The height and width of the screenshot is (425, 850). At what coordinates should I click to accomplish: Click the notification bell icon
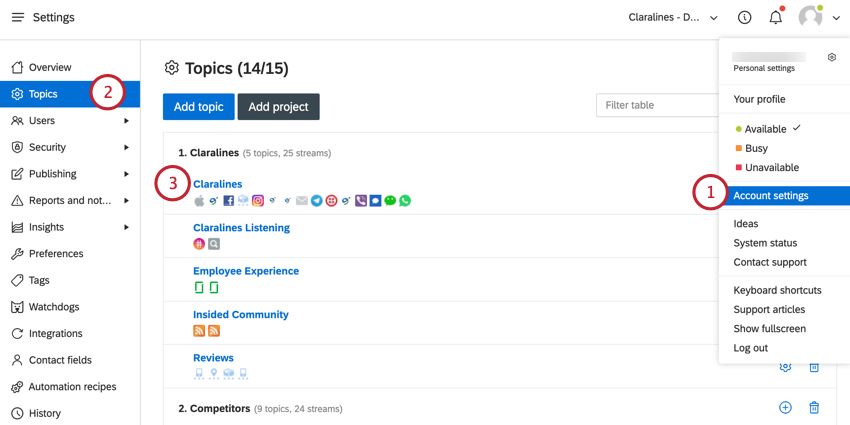coord(775,18)
